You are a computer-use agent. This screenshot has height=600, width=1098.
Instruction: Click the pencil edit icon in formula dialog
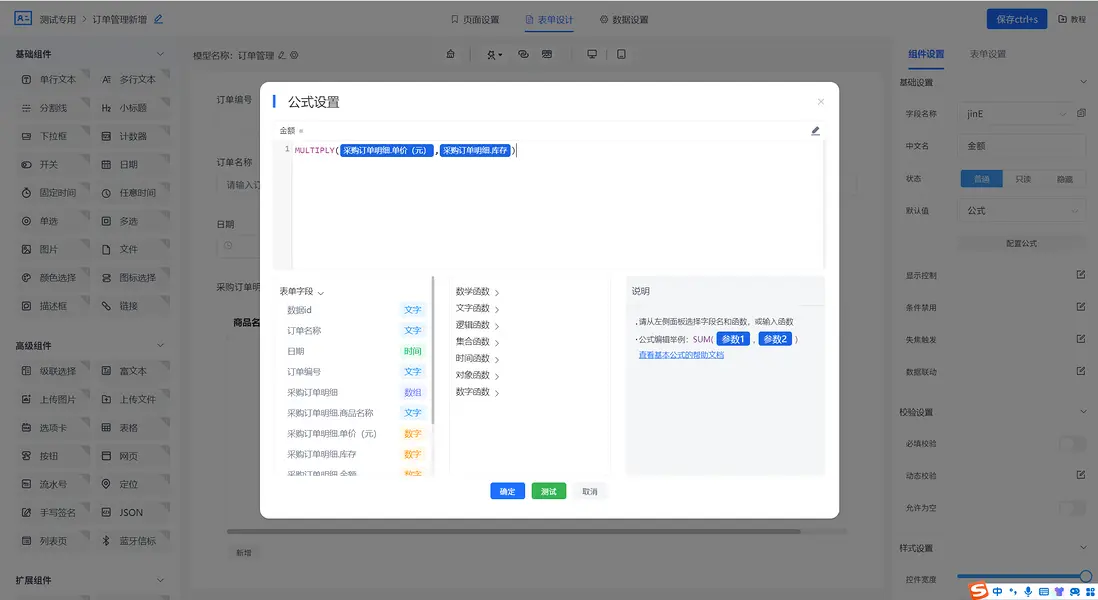tap(815, 131)
